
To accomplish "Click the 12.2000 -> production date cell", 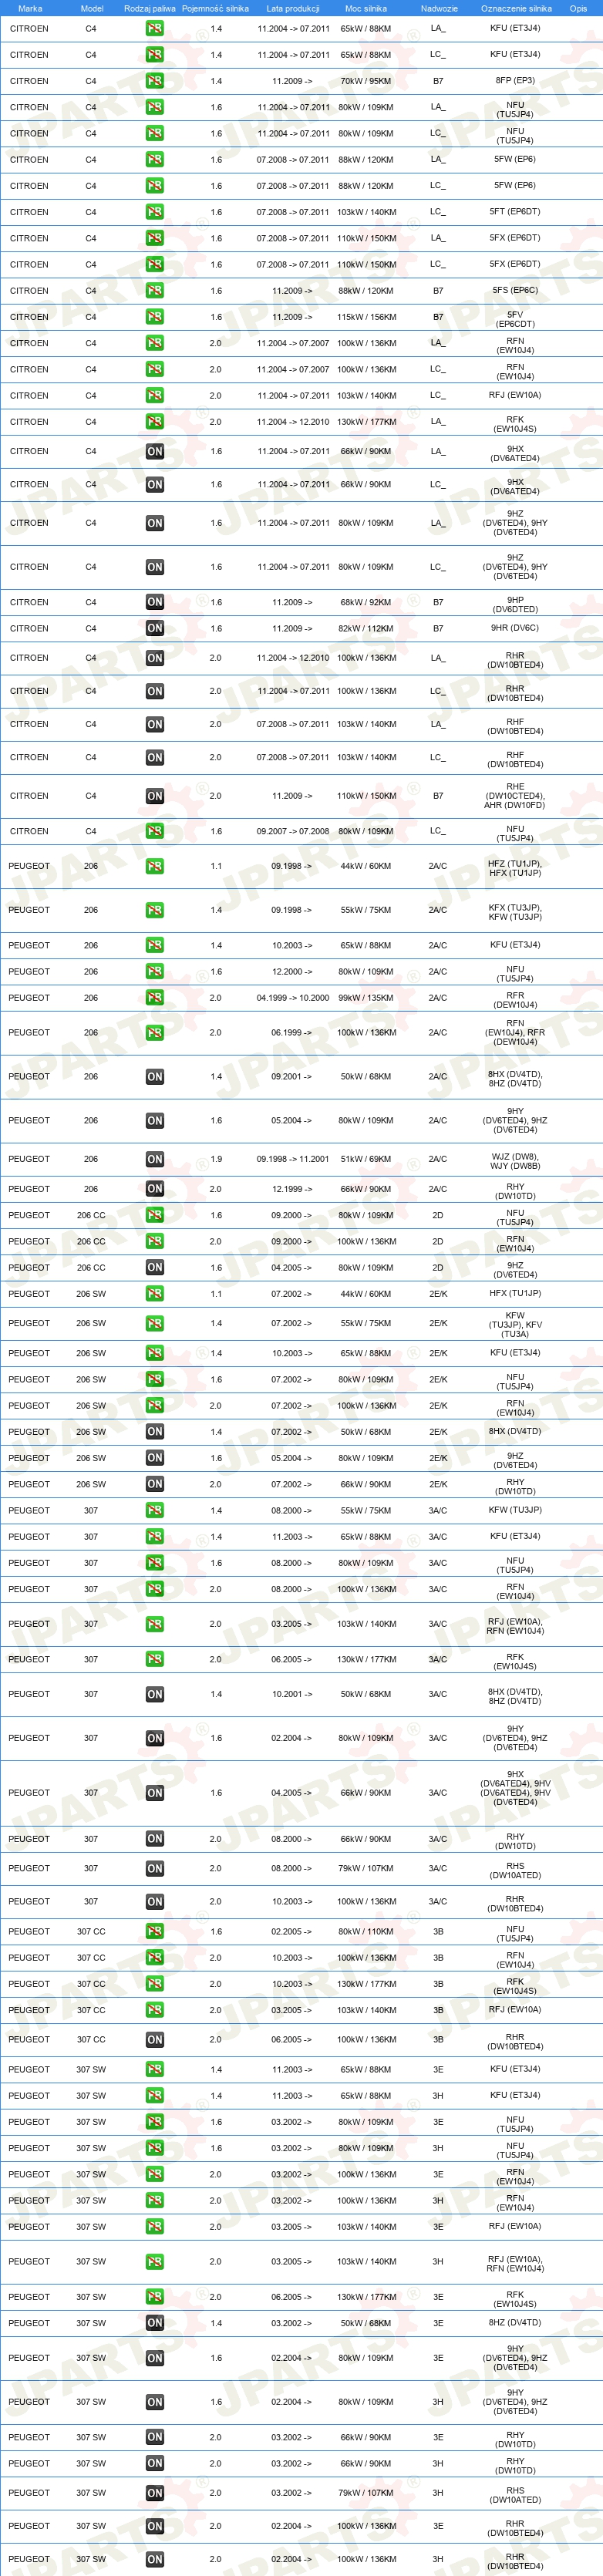I will click(x=292, y=972).
